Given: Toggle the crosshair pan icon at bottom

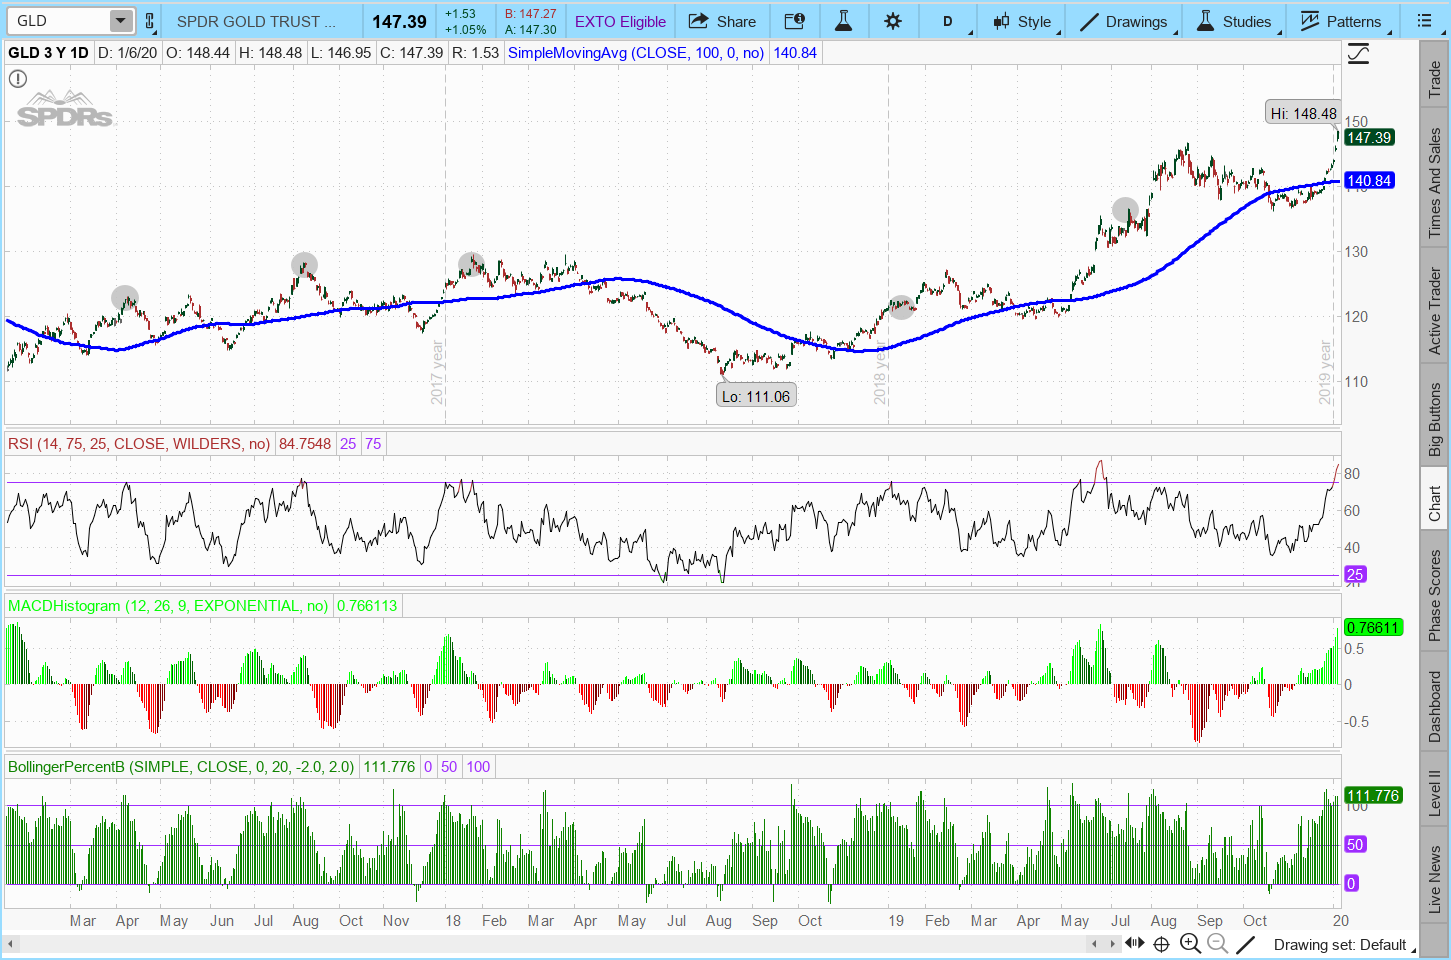Looking at the screenshot, I should coord(1161,943).
